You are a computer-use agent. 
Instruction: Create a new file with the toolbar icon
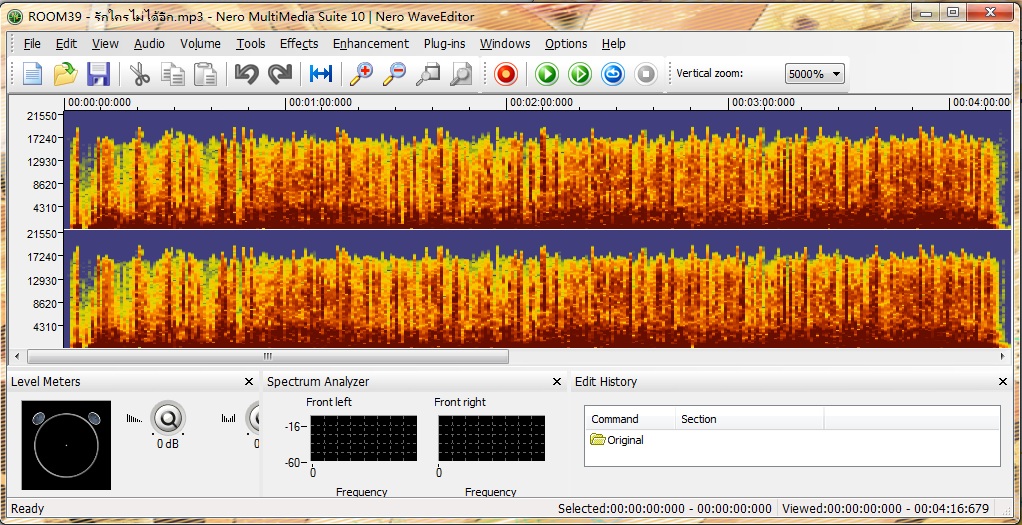pos(33,74)
